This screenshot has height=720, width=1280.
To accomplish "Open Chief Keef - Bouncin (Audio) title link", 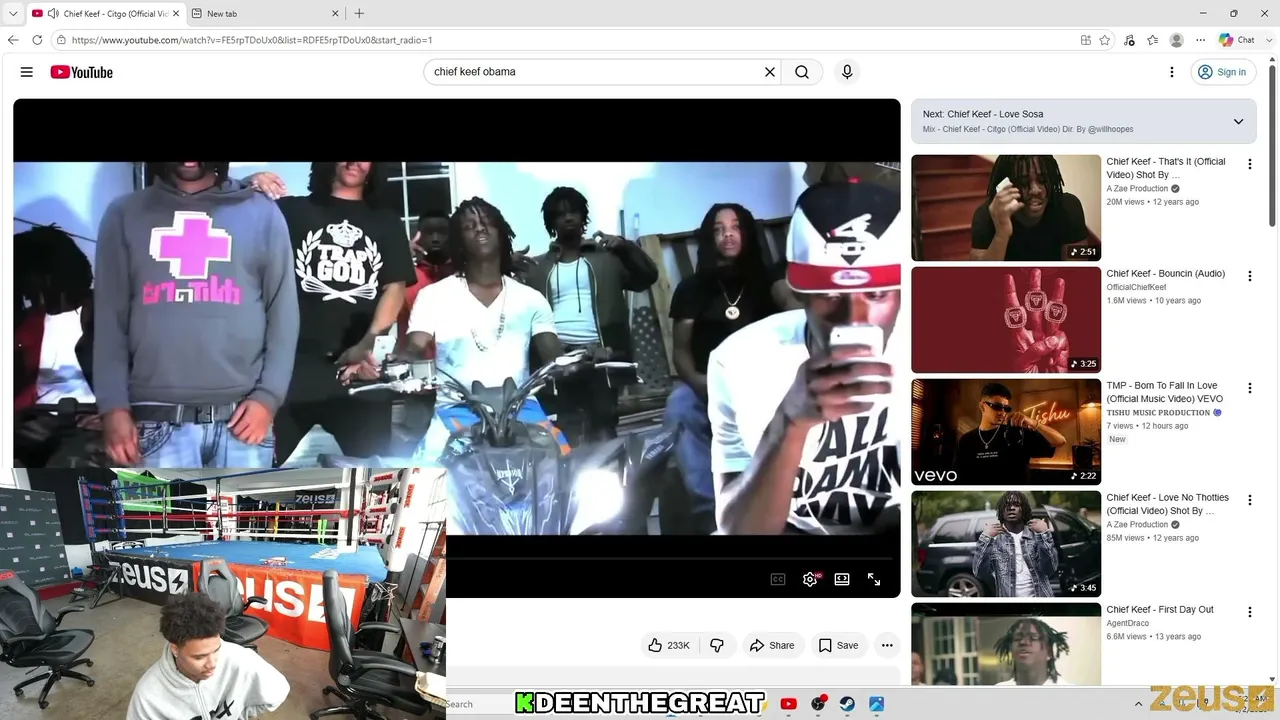I will click(1165, 274).
